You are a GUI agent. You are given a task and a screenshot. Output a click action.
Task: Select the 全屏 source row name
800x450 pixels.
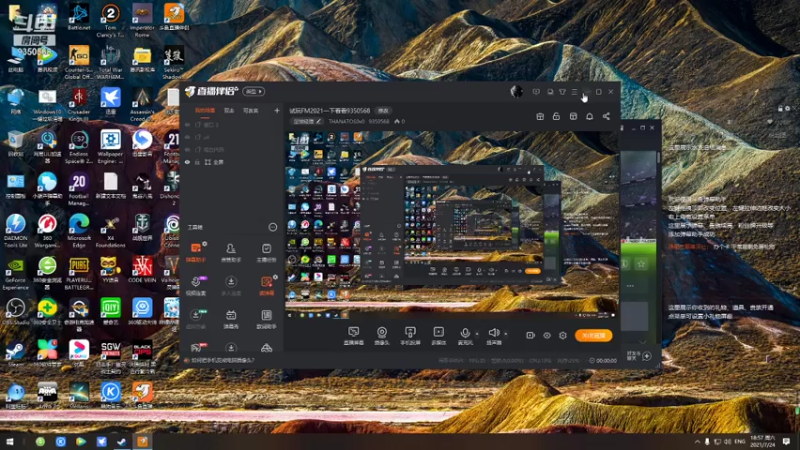[x=218, y=162]
